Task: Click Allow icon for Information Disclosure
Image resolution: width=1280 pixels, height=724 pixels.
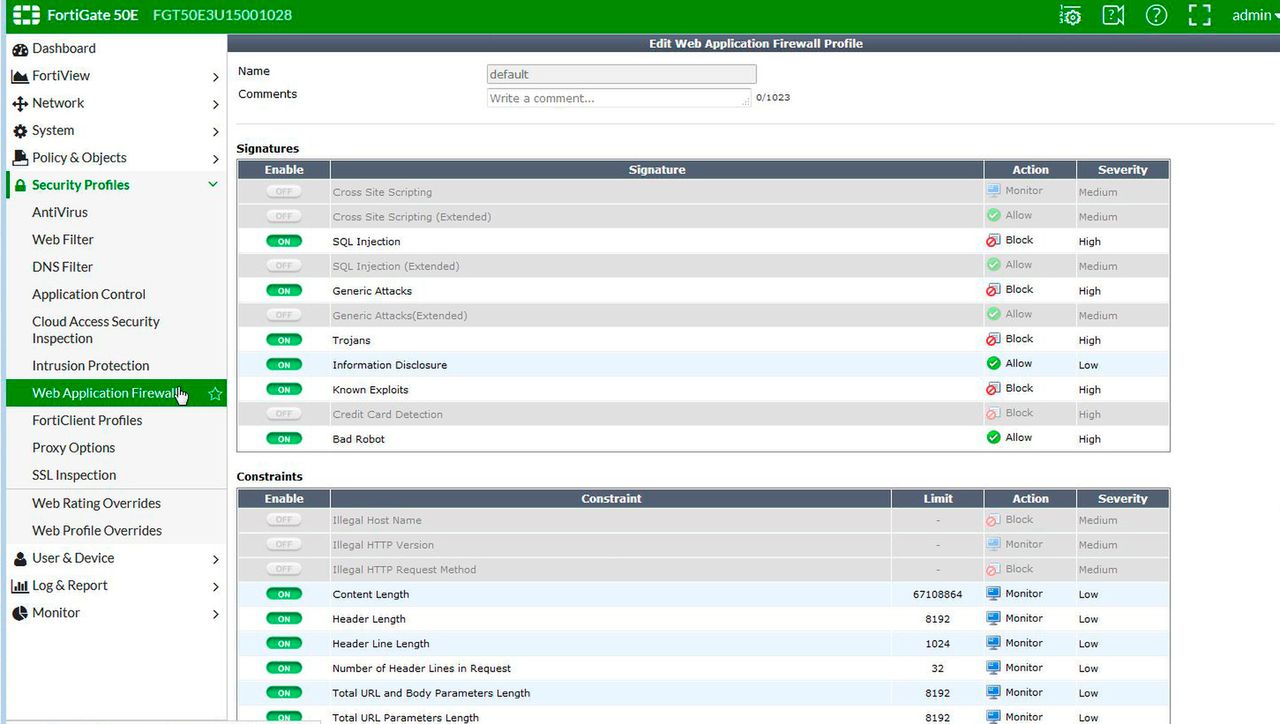Action: [x=993, y=364]
